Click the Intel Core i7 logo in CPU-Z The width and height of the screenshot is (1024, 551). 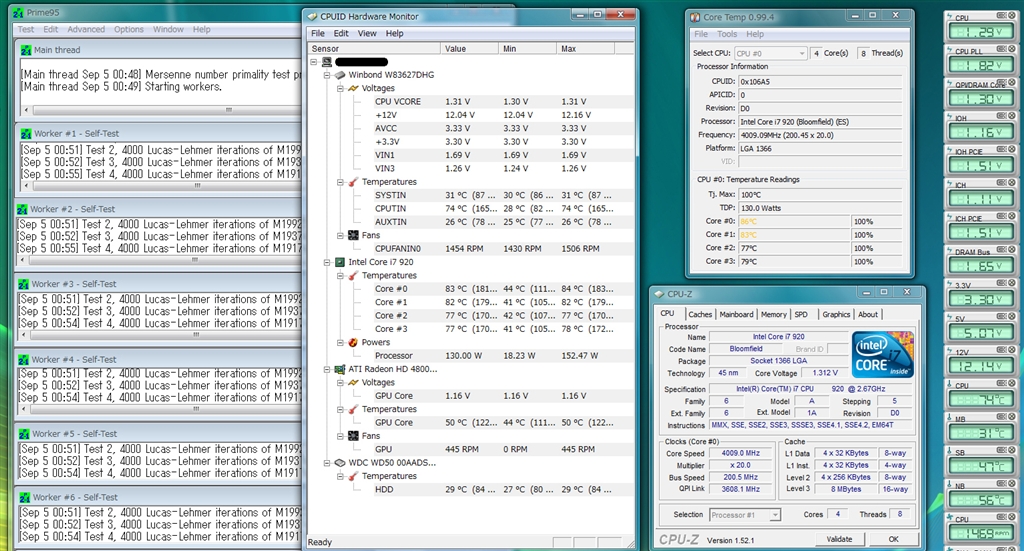click(881, 355)
